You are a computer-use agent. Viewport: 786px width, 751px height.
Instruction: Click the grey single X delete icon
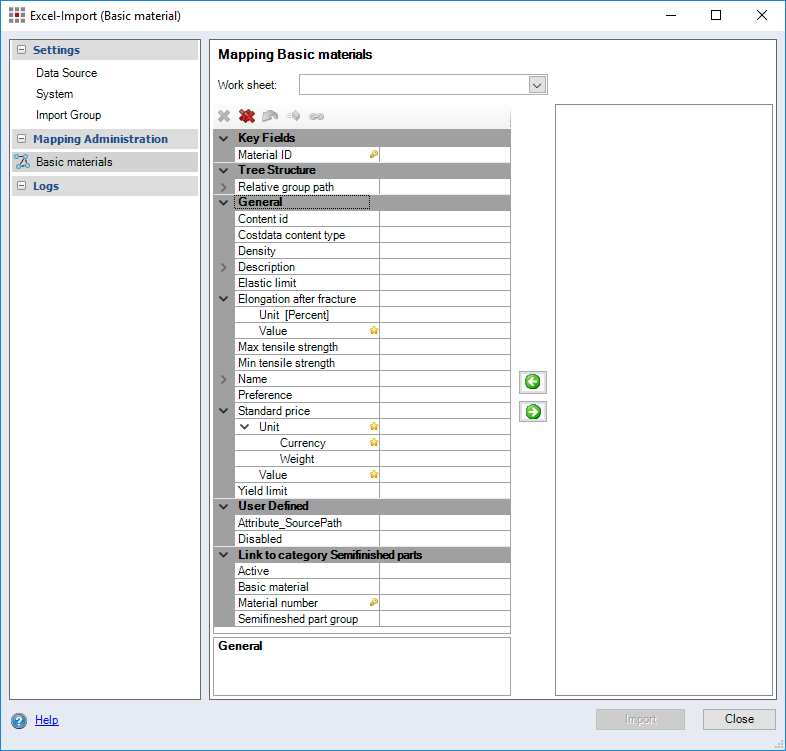pyautogui.click(x=224, y=116)
